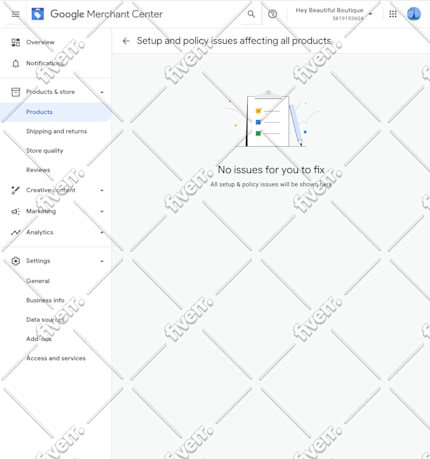Click the Analytics label
Screen dimensions: 430x459
point(40,232)
